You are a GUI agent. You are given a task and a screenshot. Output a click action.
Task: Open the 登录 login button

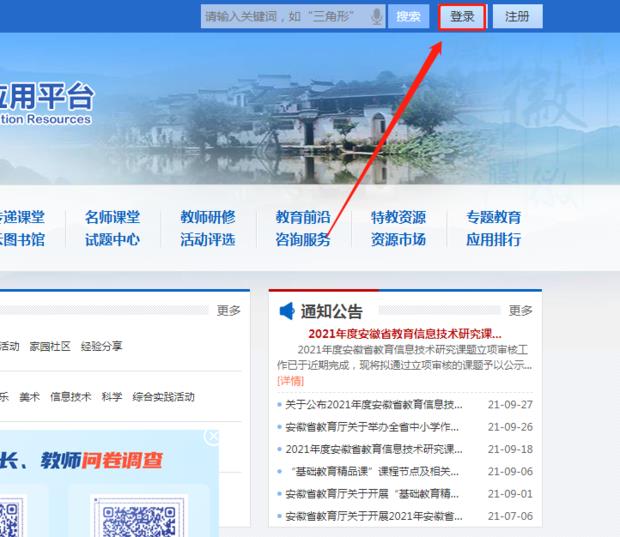(462, 17)
